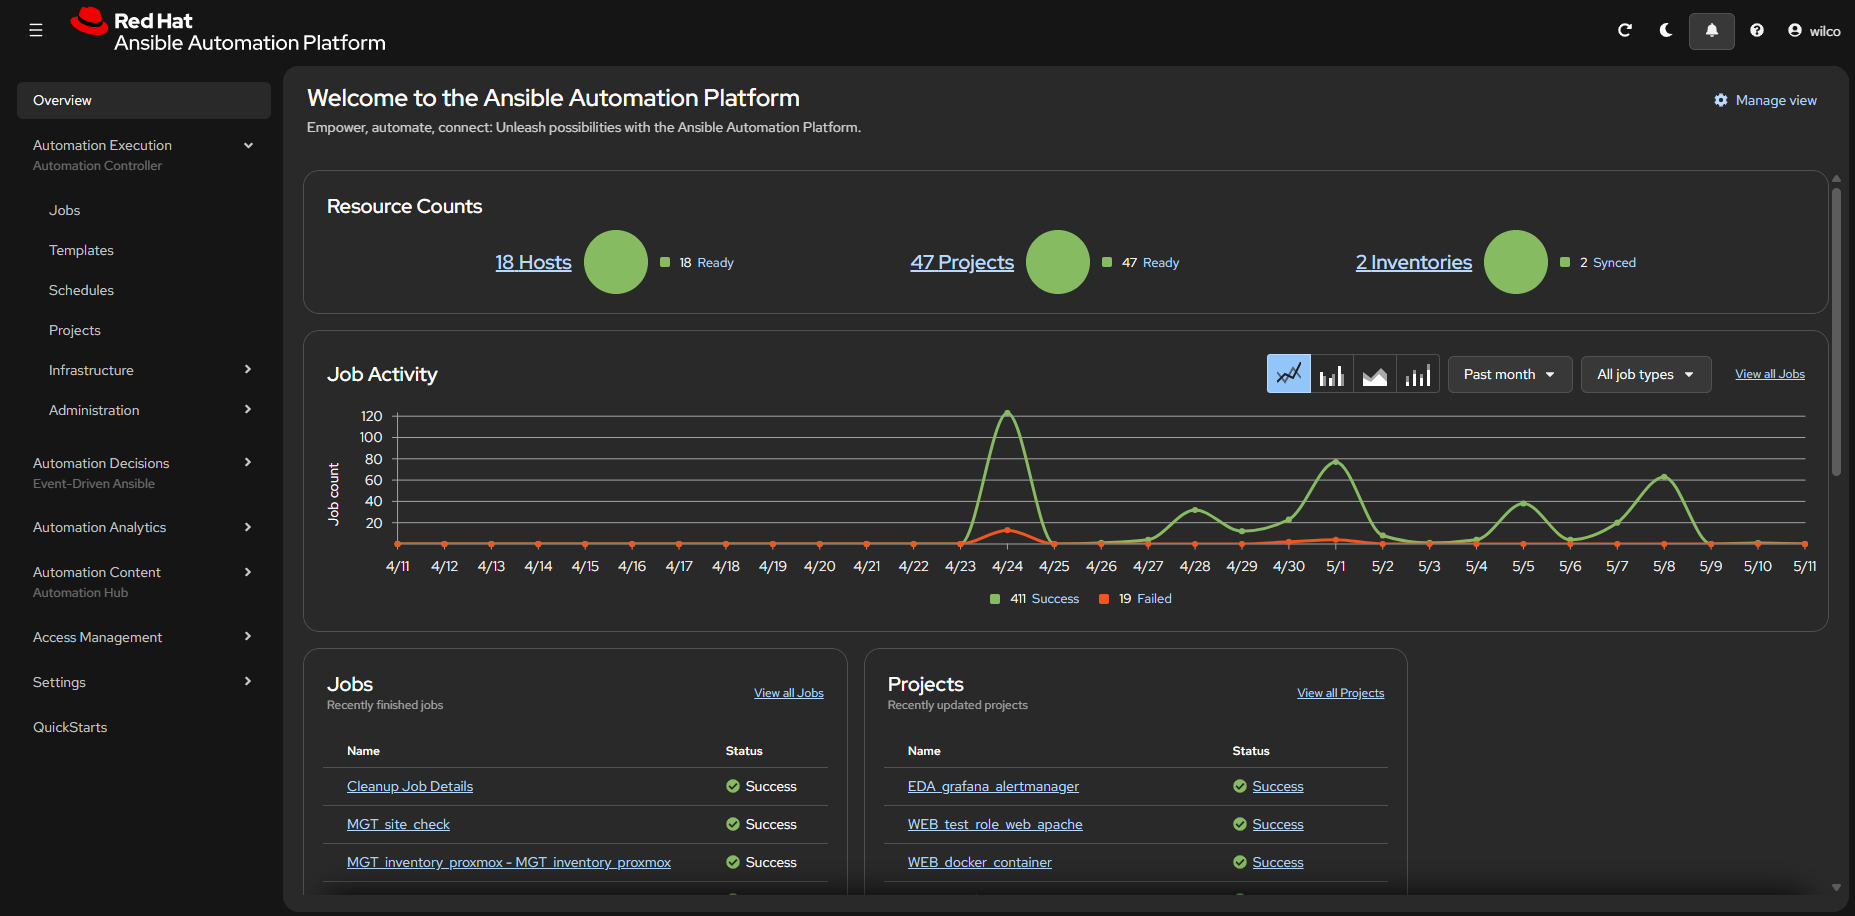Click Success status link for EDA_grafana_alertmanager
The width and height of the screenshot is (1855, 916).
click(x=1278, y=786)
